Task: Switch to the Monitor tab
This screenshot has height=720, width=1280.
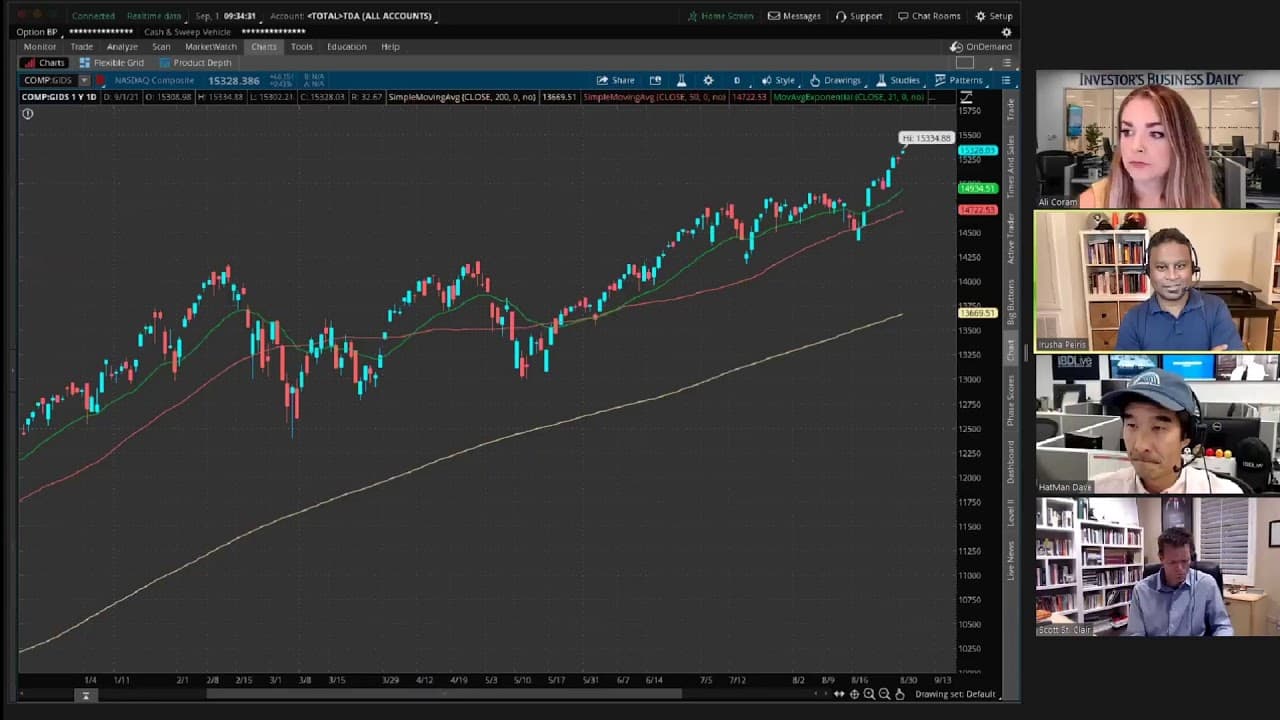Action: [x=40, y=47]
